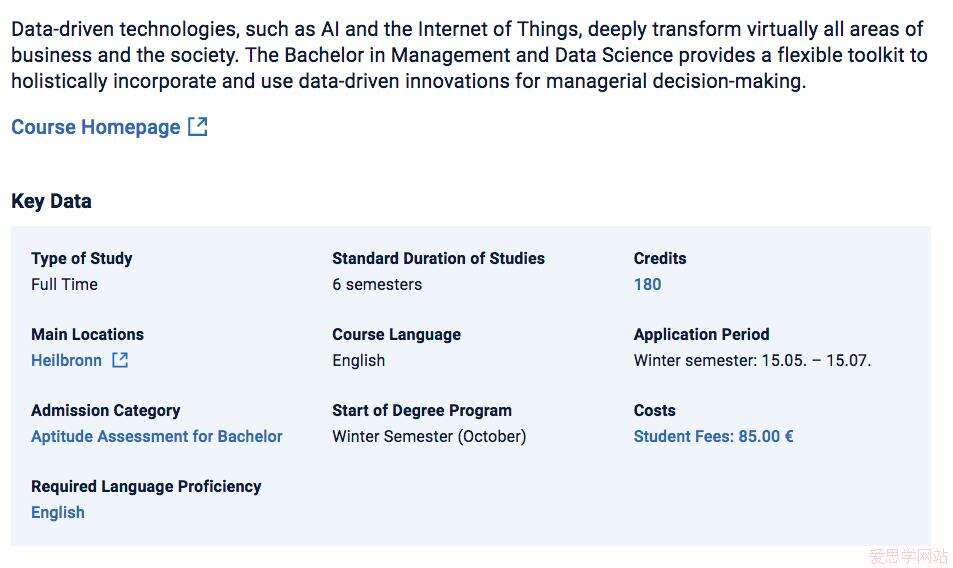Click English under Course Language
The height and width of the screenshot is (568, 953).
point(358,360)
